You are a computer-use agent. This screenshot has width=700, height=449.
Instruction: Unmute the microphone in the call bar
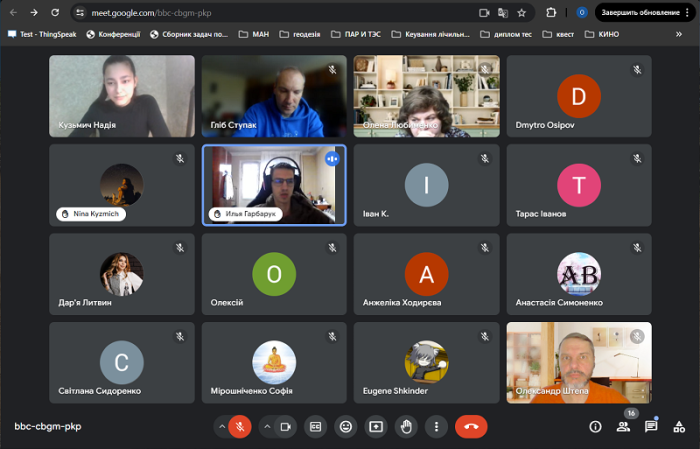pos(240,426)
